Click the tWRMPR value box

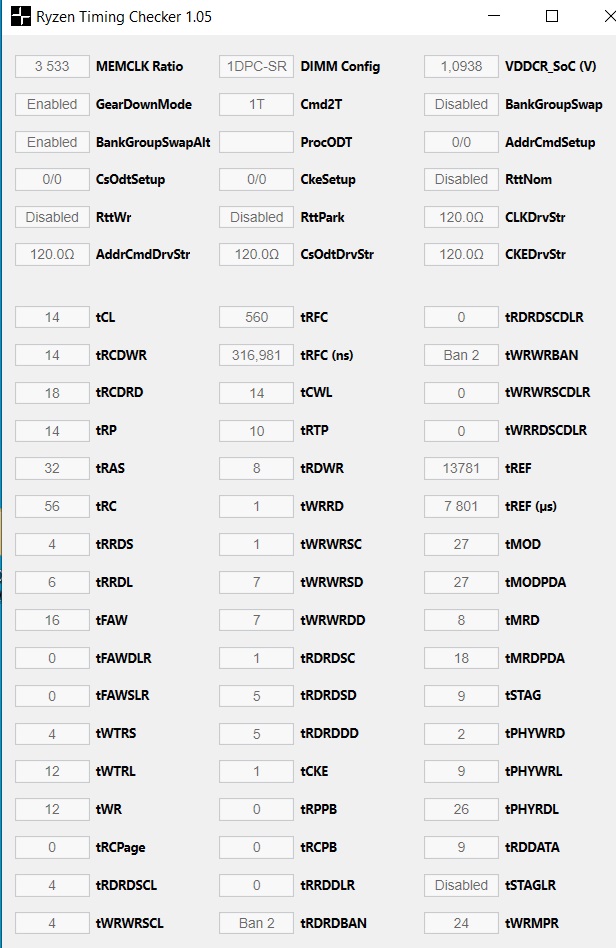(461, 923)
